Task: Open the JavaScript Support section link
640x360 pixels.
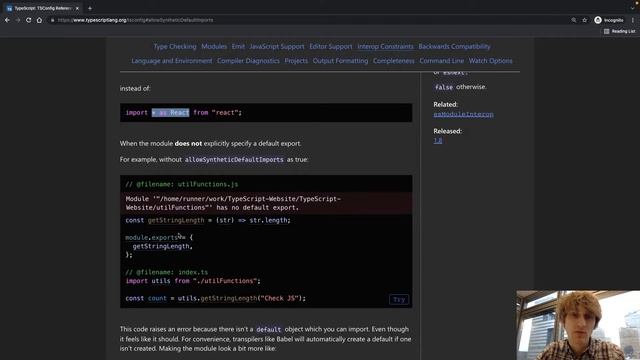Action: tap(277, 47)
